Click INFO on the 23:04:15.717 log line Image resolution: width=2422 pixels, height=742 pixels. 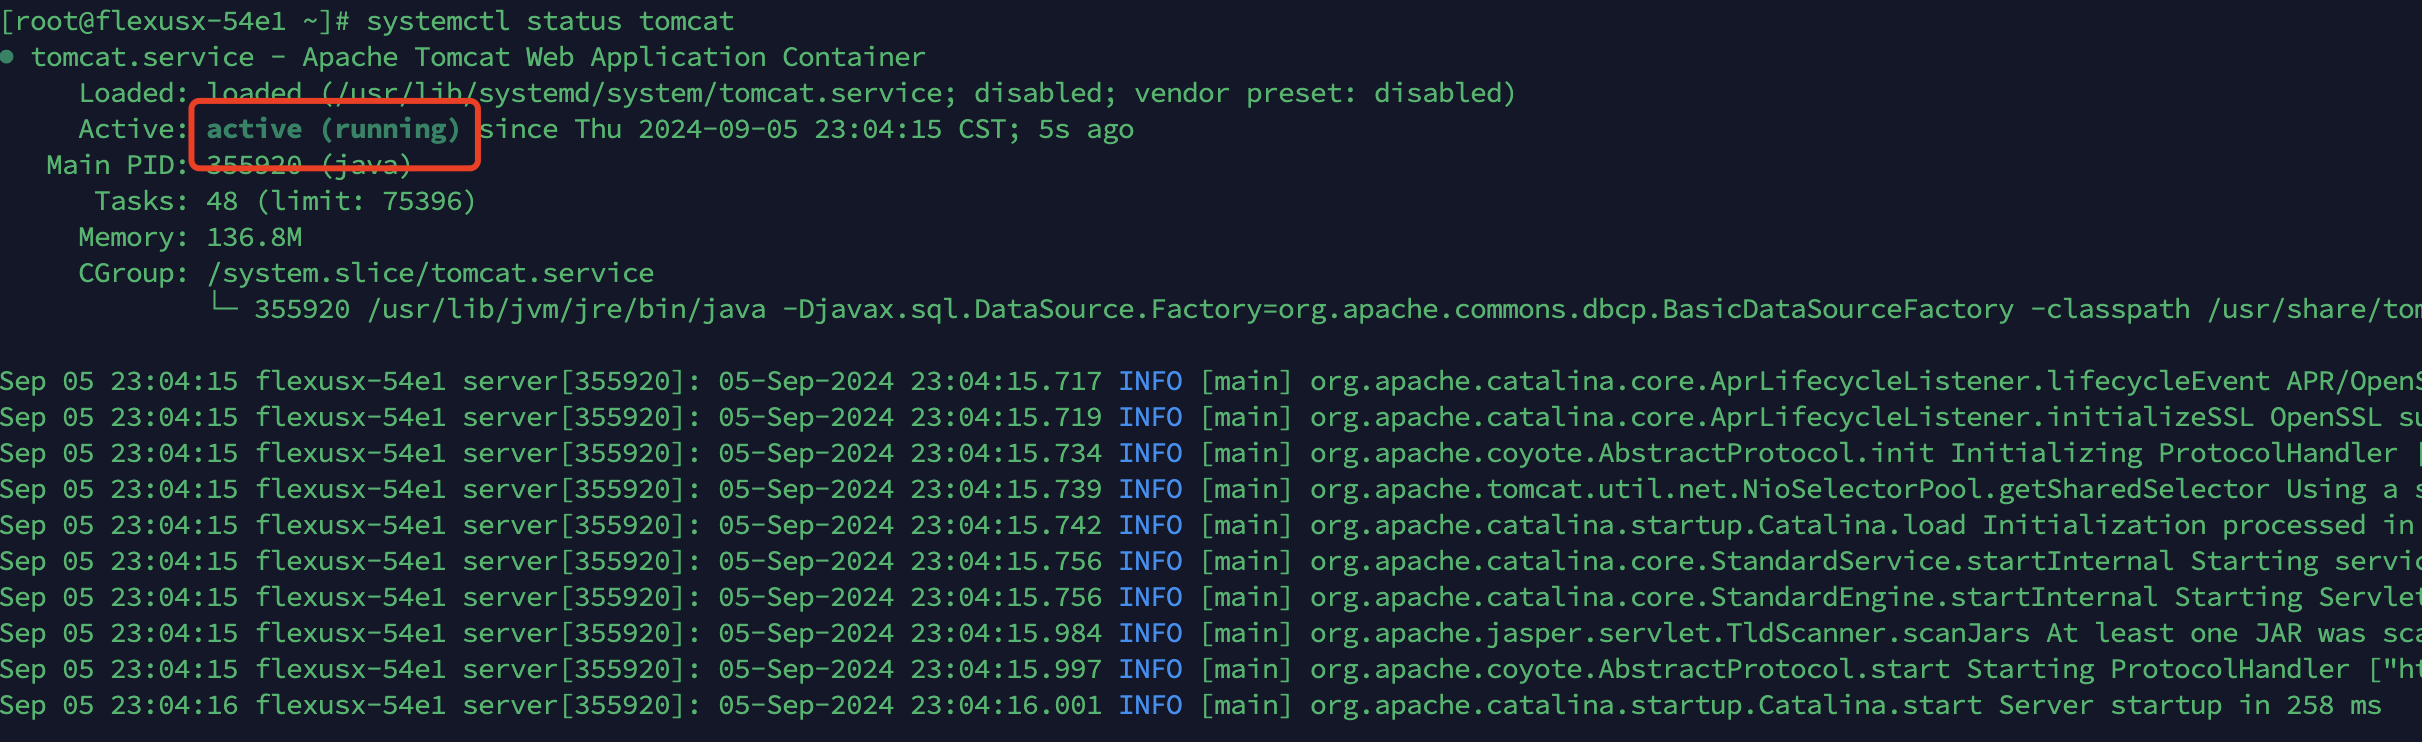pyautogui.click(x=1150, y=381)
